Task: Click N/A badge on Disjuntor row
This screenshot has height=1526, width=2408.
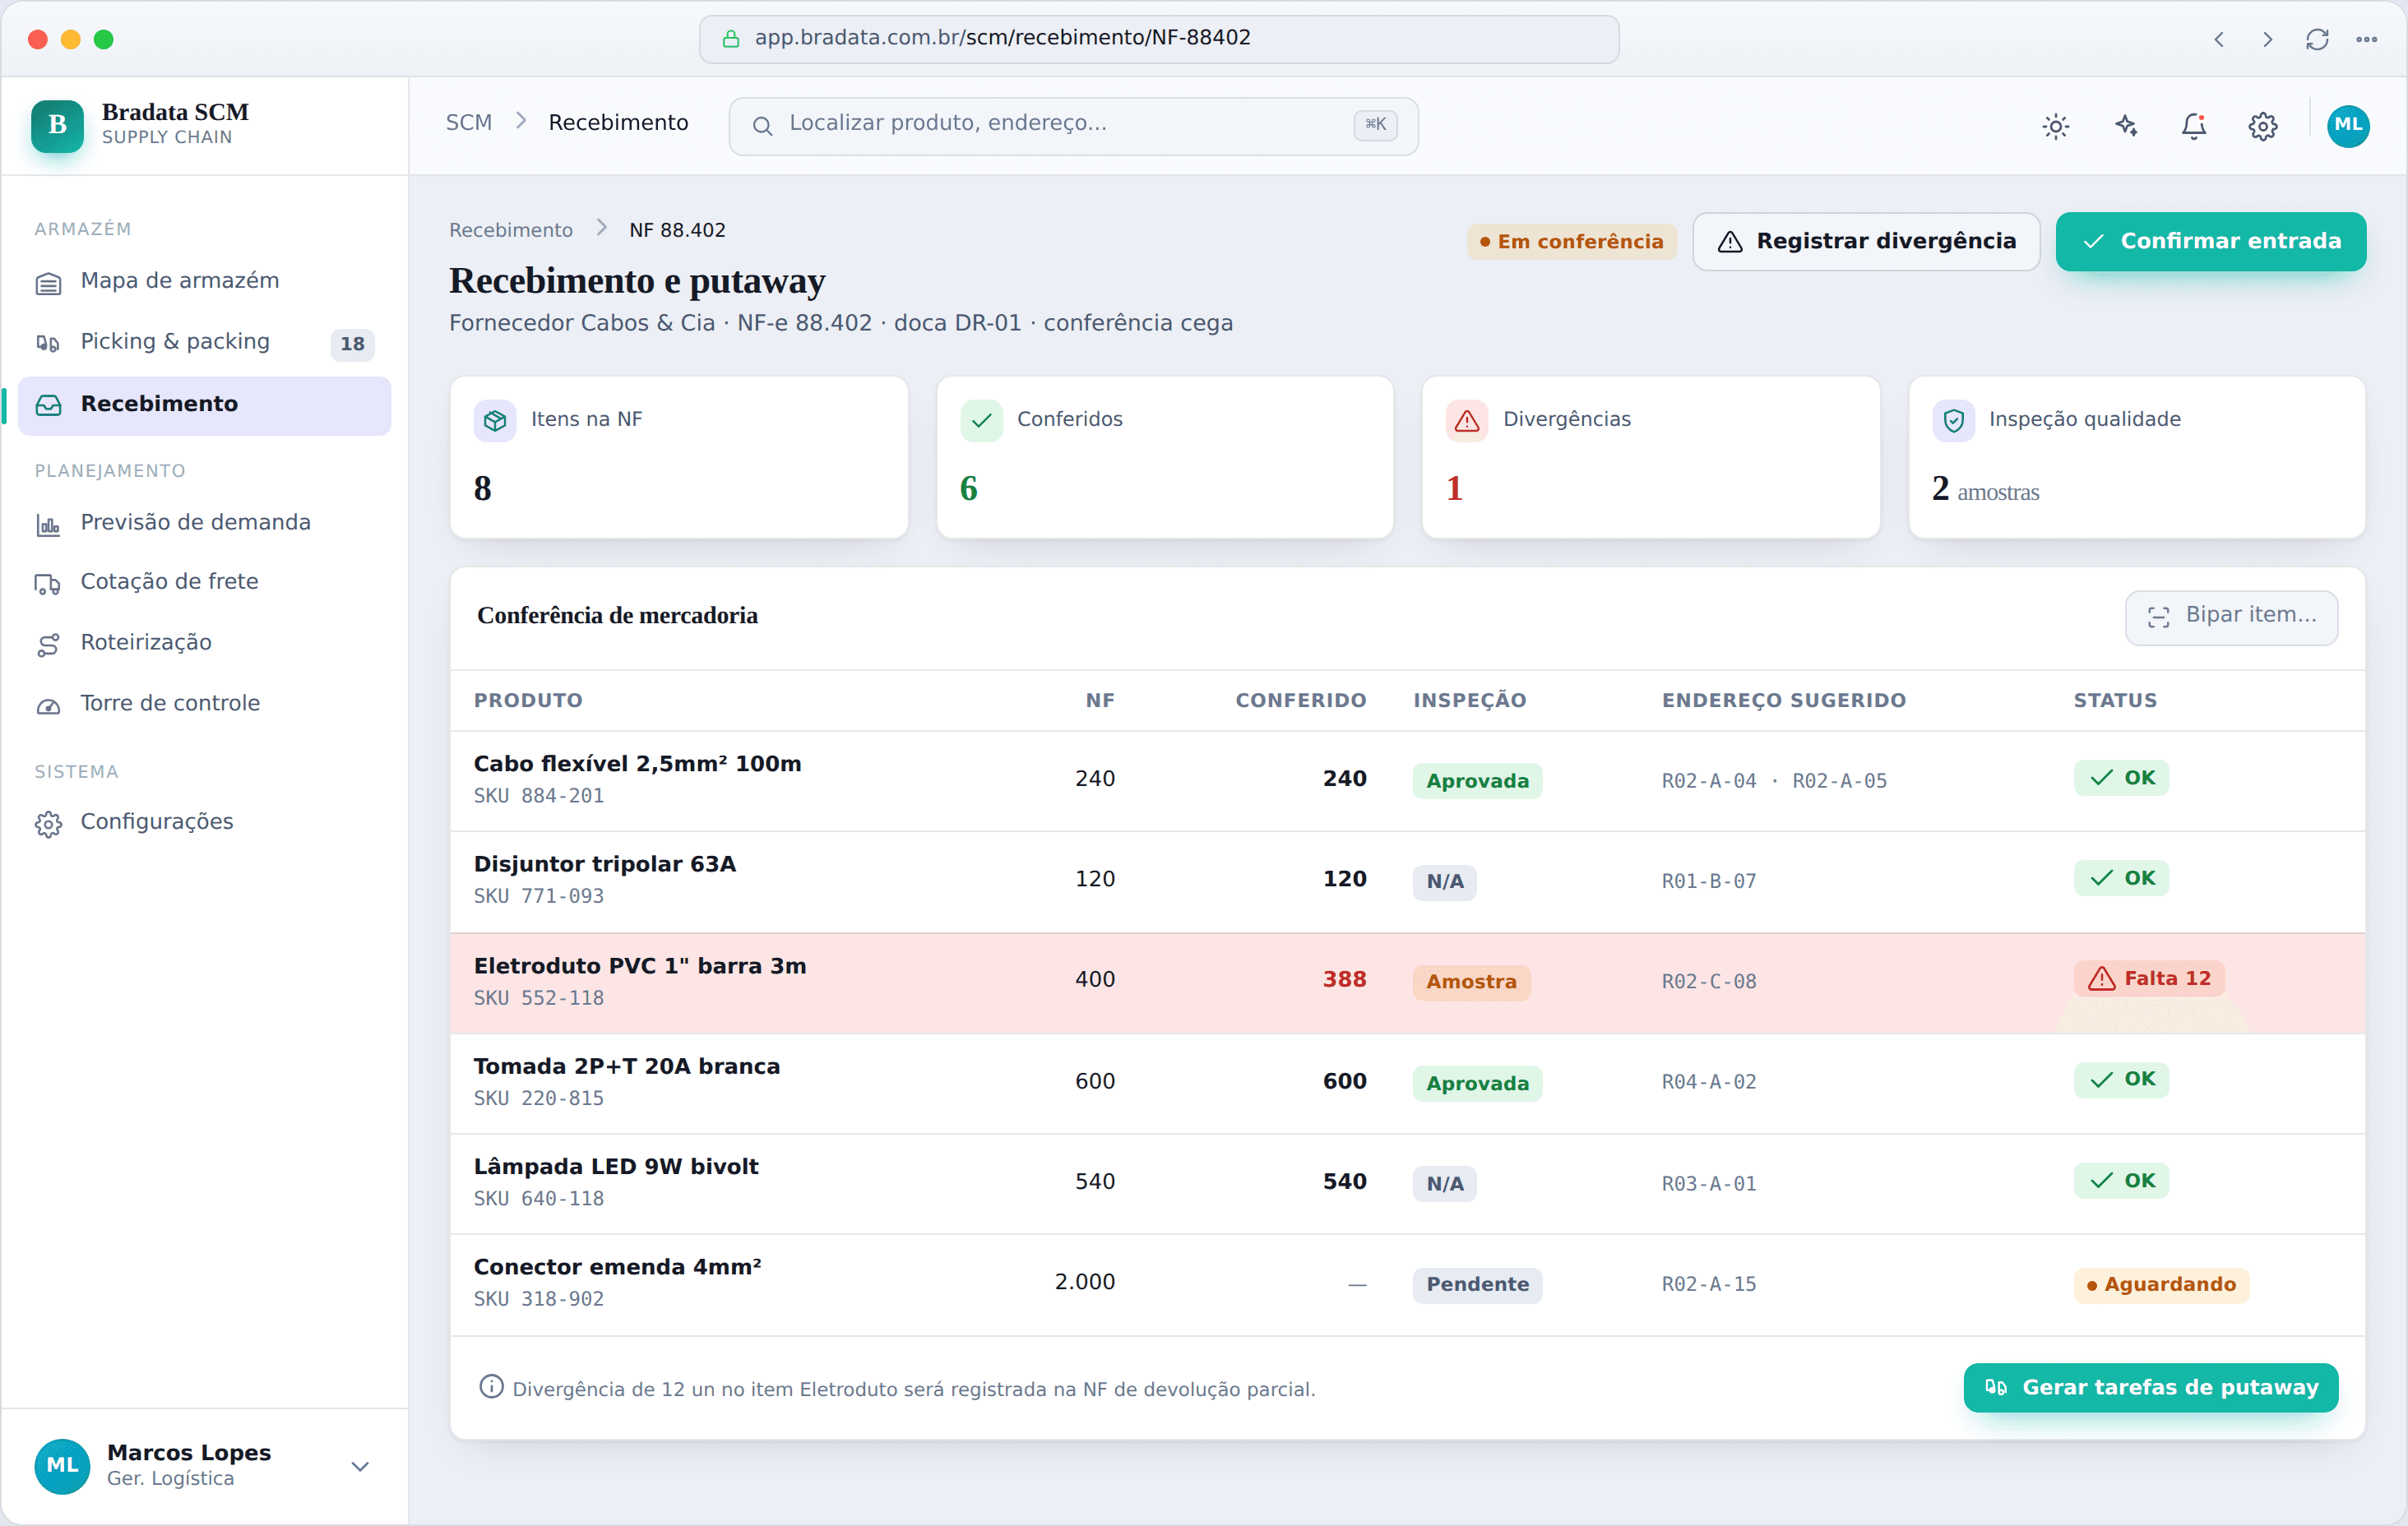Action: click(x=1444, y=882)
